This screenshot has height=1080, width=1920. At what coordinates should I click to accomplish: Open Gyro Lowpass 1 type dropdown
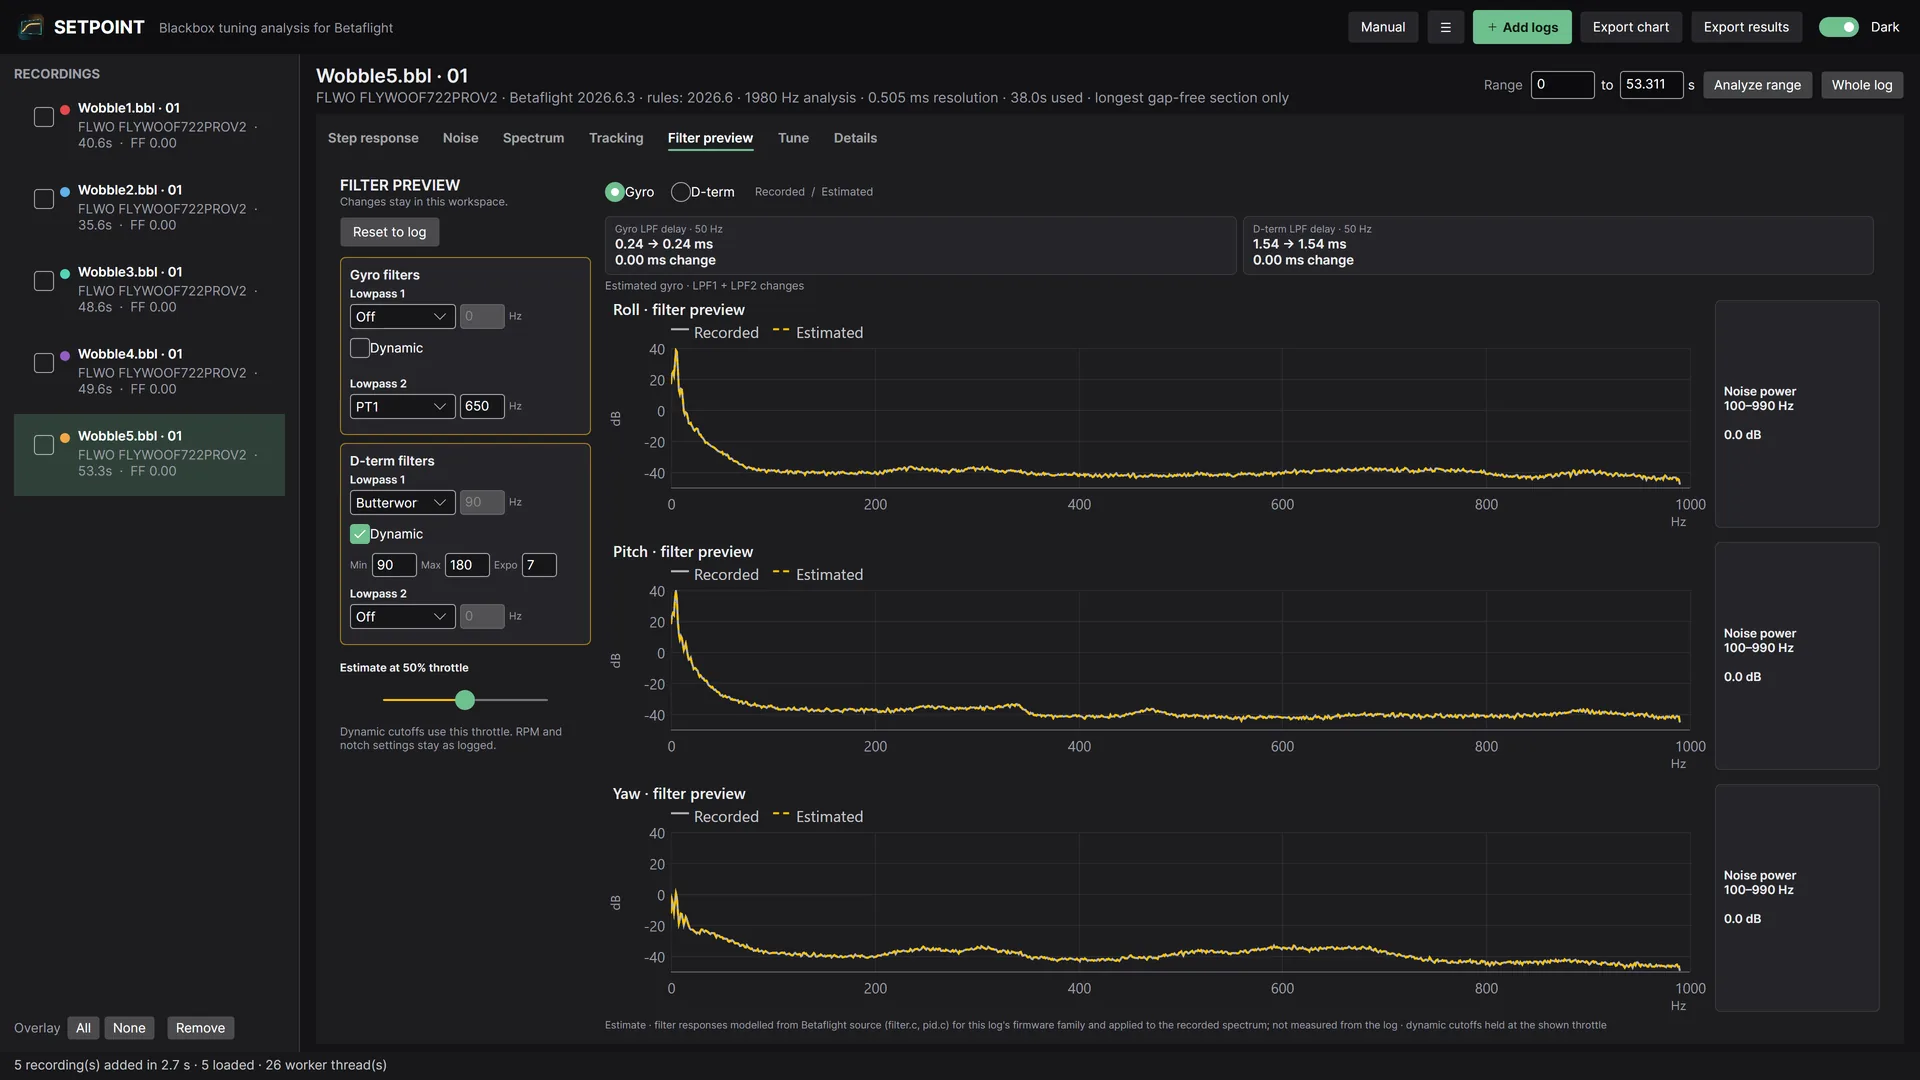pyautogui.click(x=402, y=317)
